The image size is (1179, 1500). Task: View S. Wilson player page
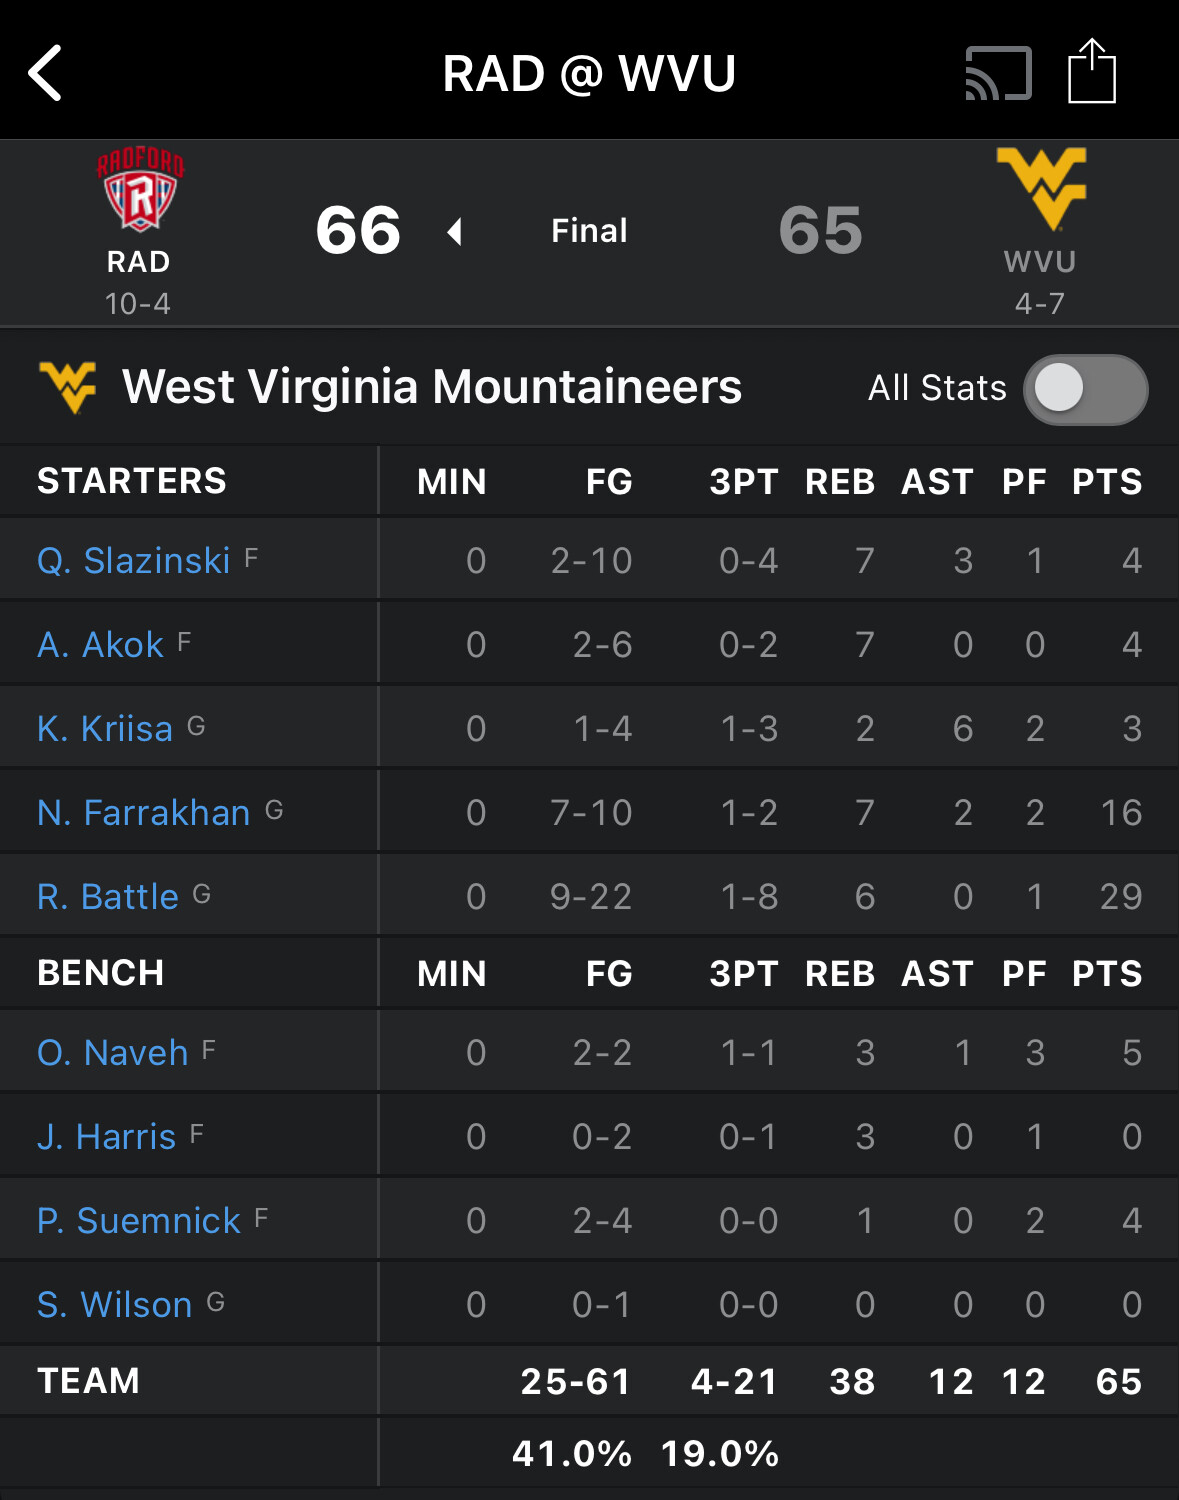coord(115,1305)
